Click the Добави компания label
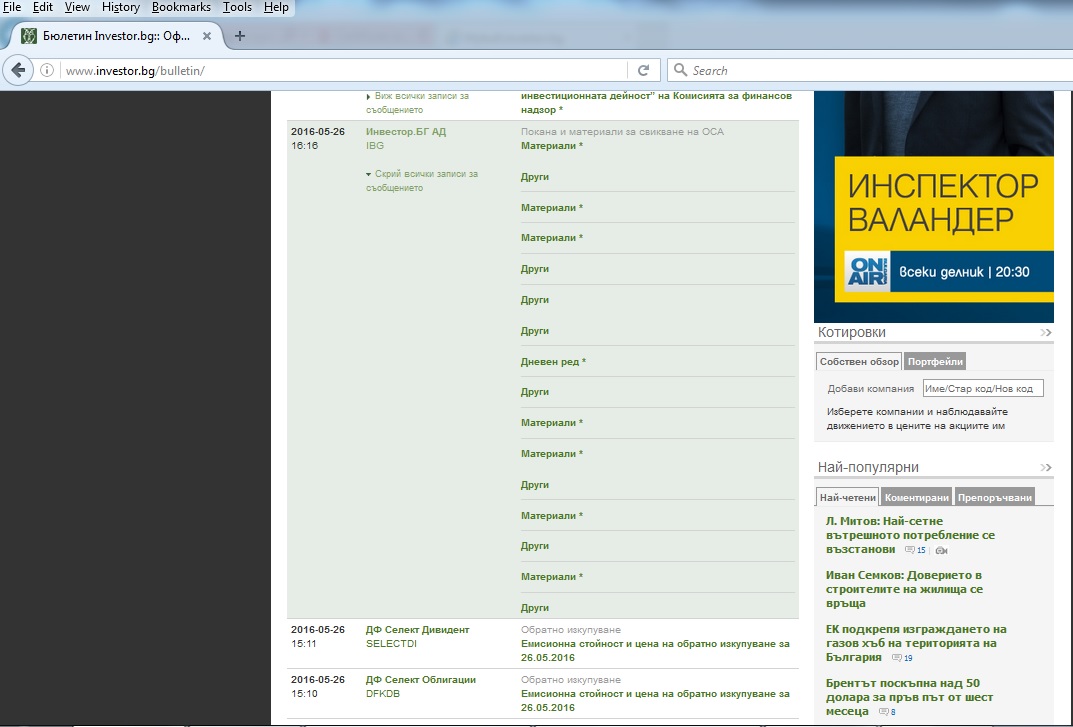 tap(870, 389)
